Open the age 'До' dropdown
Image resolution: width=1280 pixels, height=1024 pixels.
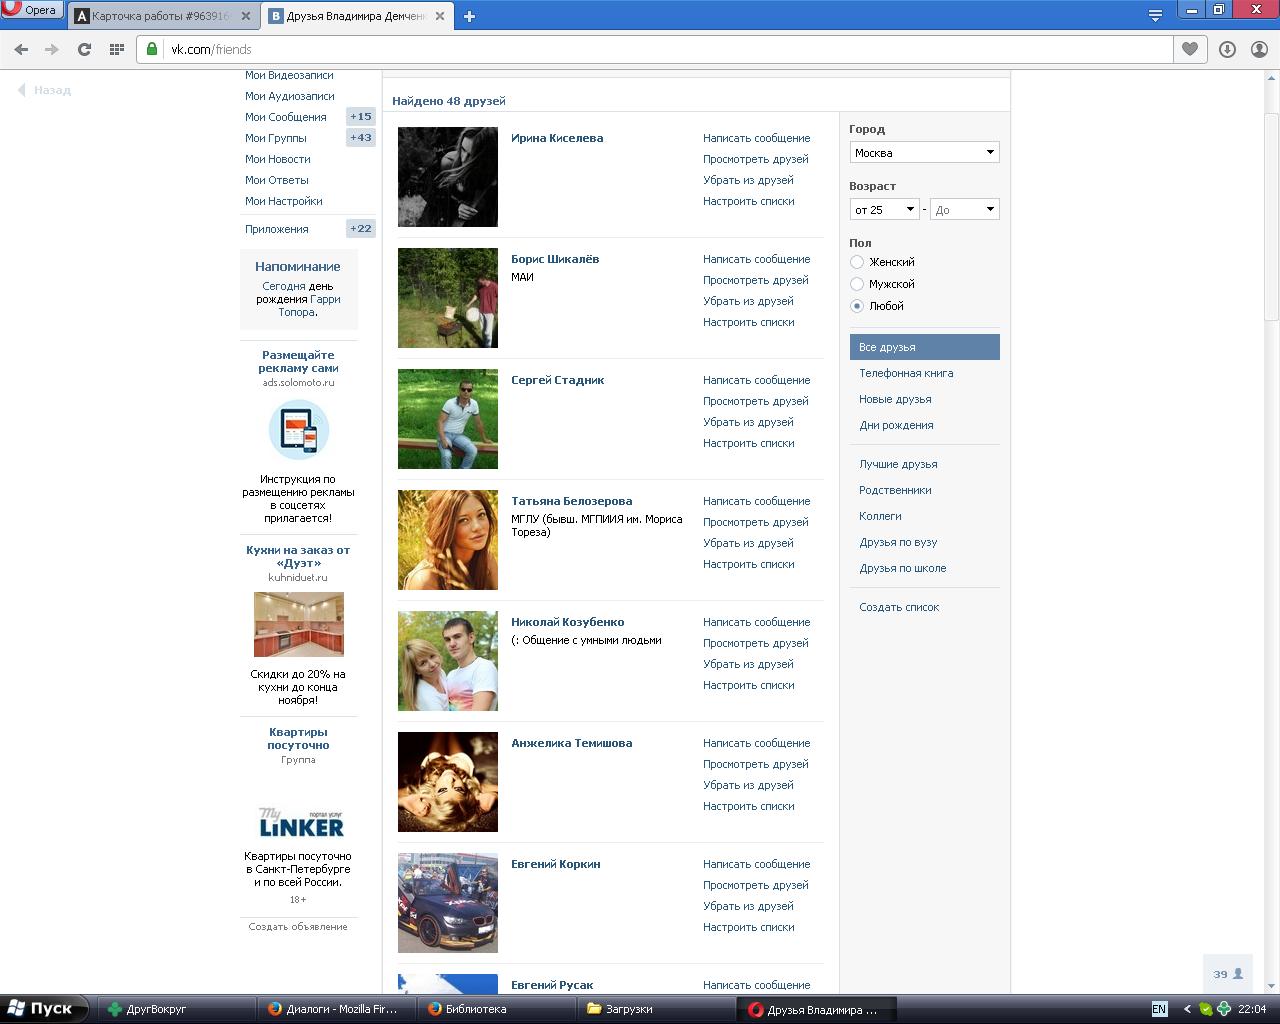point(964,209)
